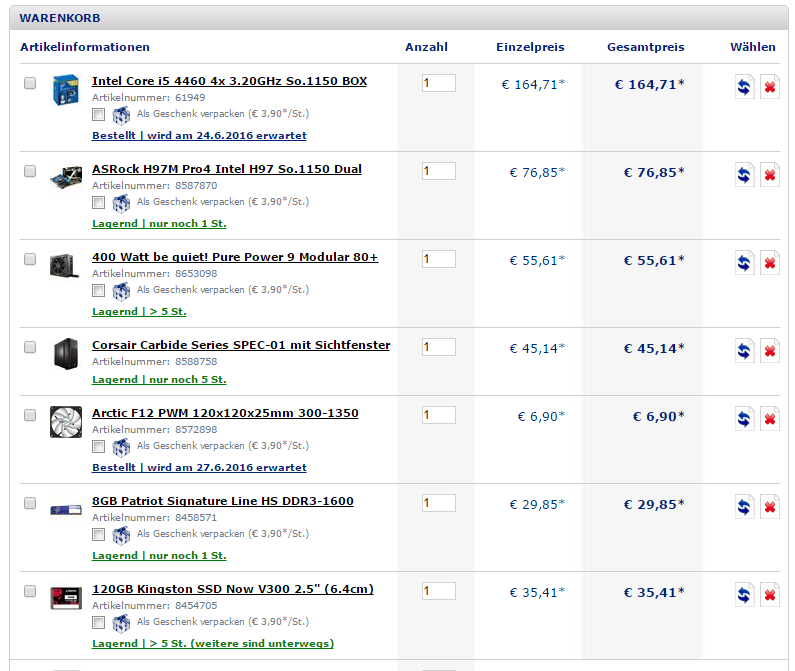Select the ASRock H97M Pro4 row checkbox

point(30,171)
